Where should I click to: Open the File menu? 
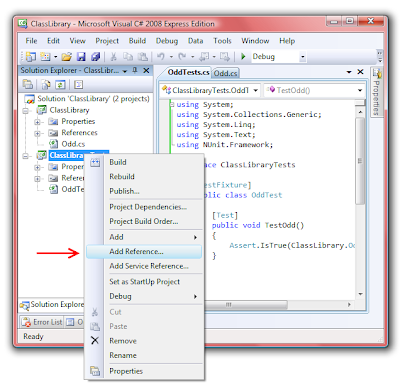click(31, 41)
